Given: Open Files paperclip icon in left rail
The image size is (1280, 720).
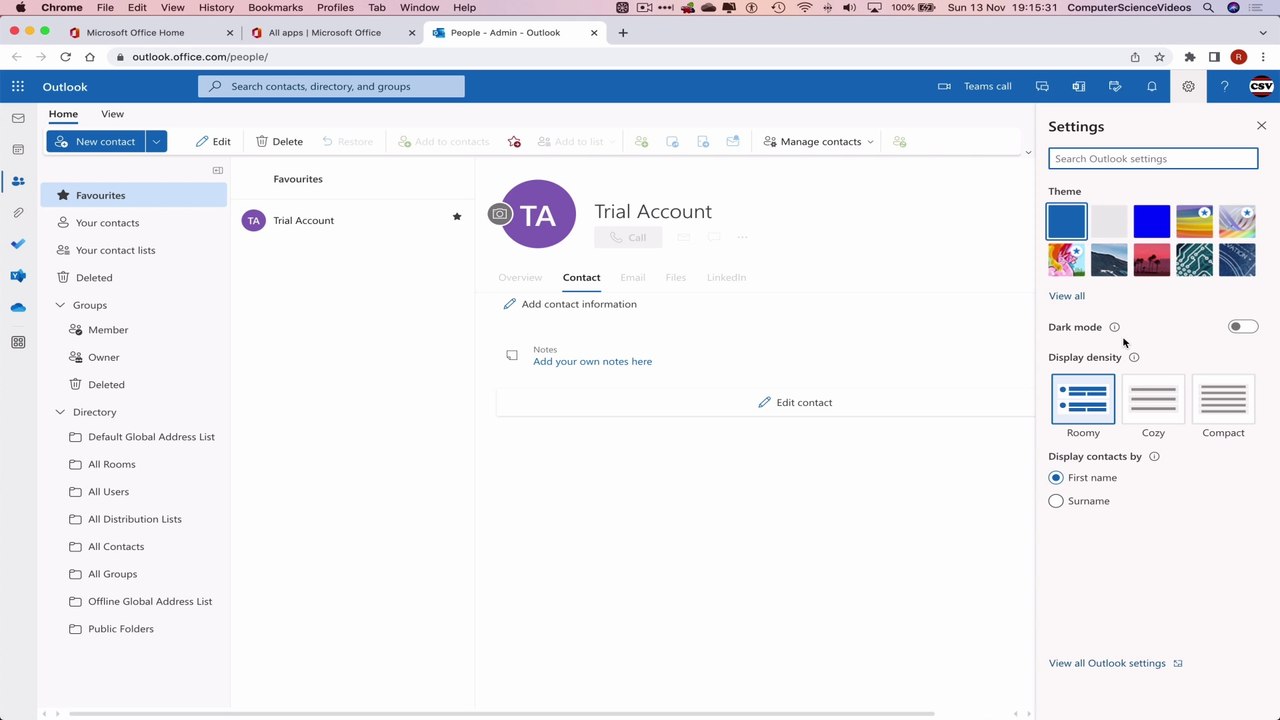Looking at the screenshot, I should [18, 213].
